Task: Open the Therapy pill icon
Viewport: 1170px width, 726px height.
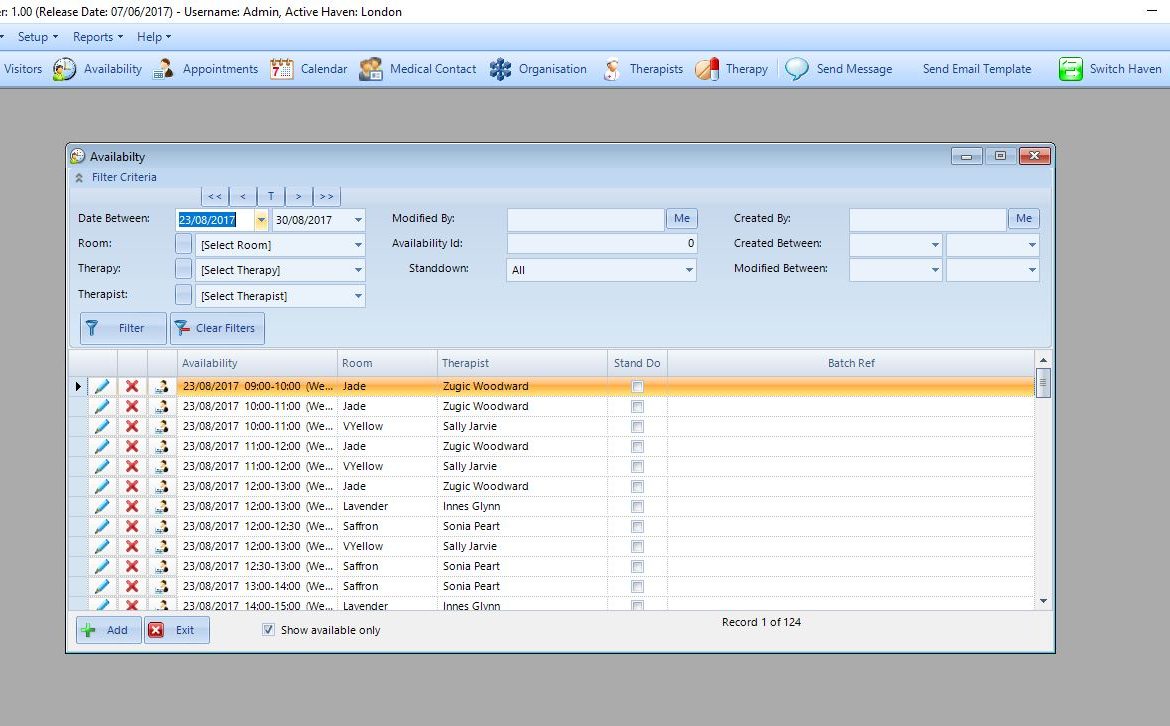Action: (707, 69)
